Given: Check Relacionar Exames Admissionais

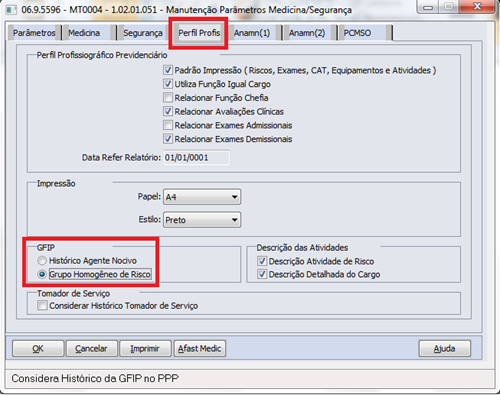Looking at the screenshot, I should (x=168, y=125).
